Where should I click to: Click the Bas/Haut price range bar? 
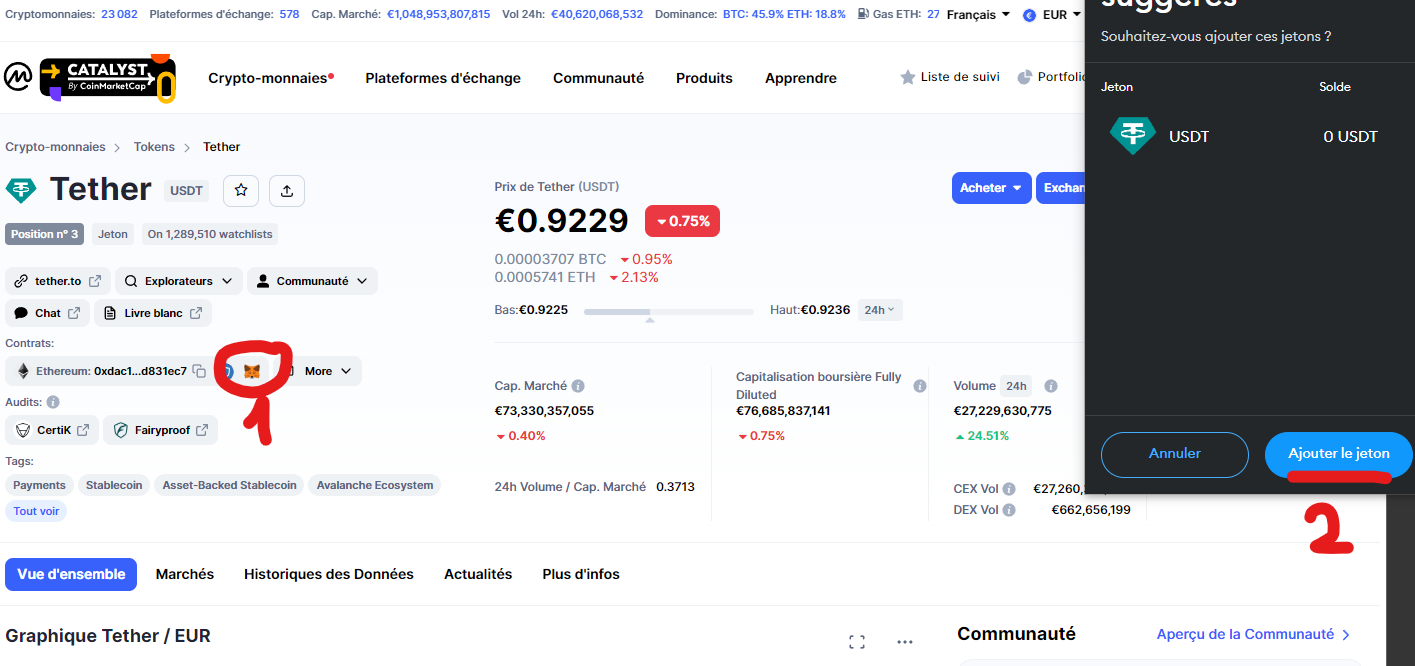pyautogui.click(x=668, y=311)
